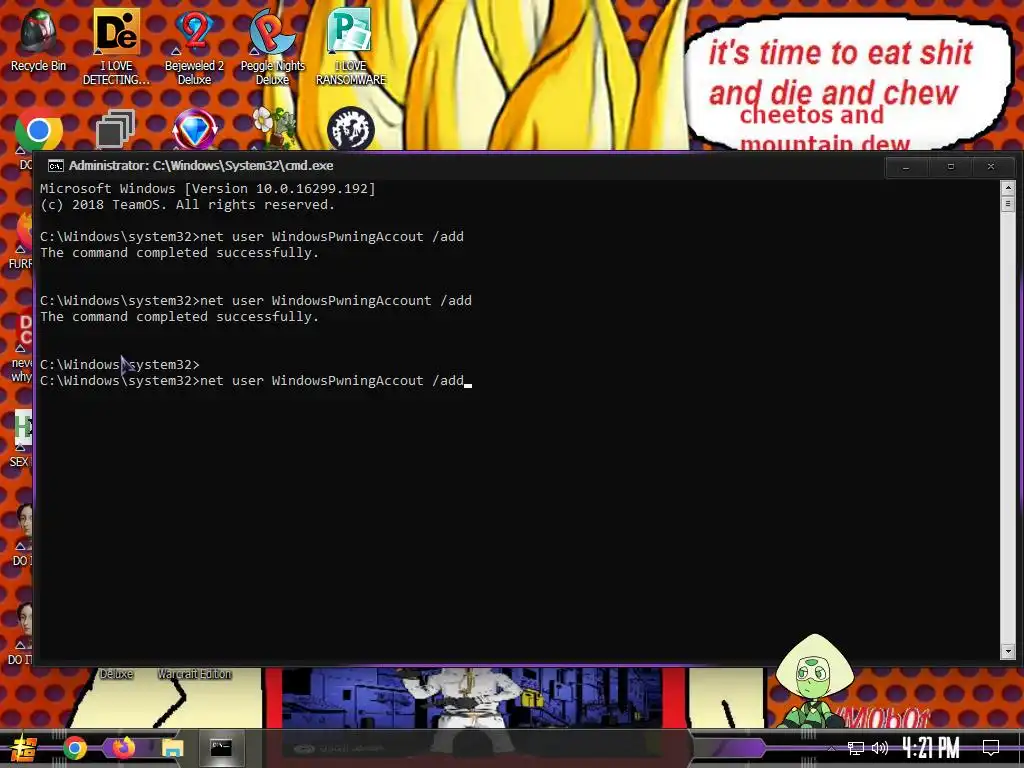
Task: Show hidden tray icons chevron
Action: tap(831, 748)
